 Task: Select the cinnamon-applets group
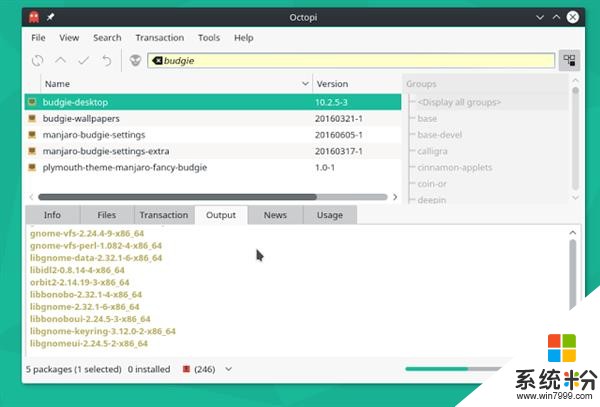pyautogui.click(x=455, y=168)
